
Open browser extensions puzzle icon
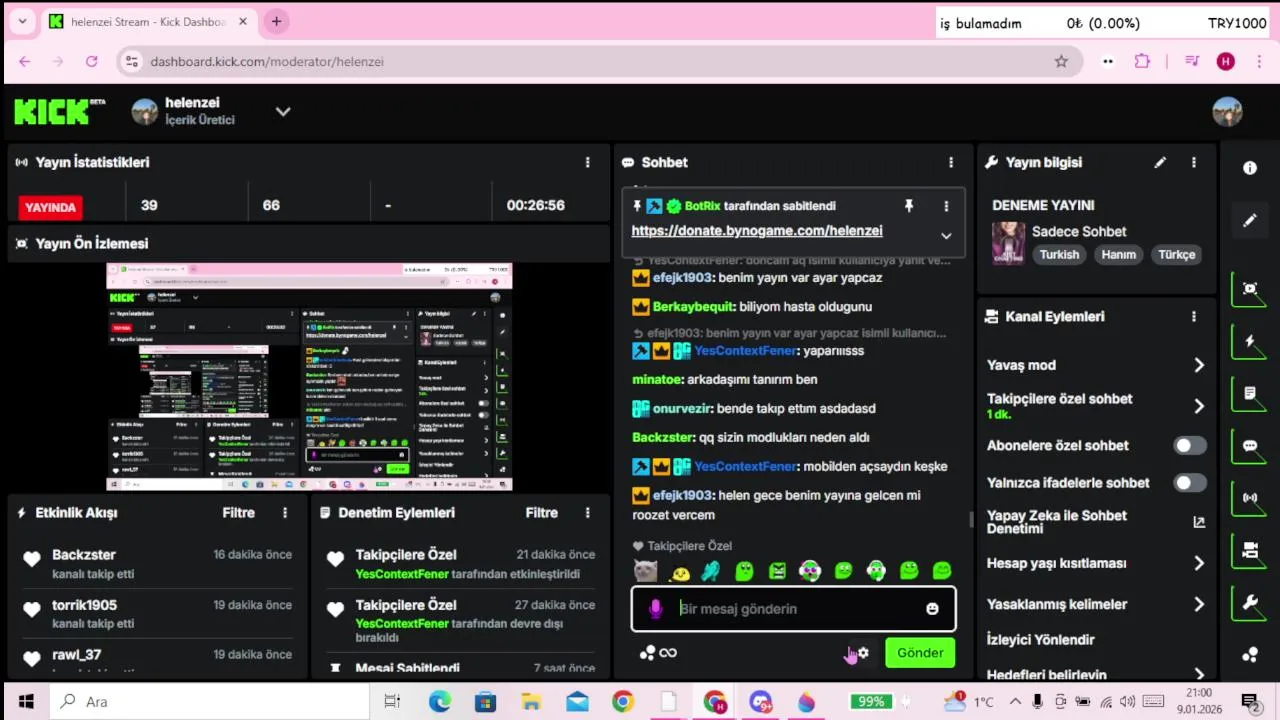click(x=1142, y=61)
